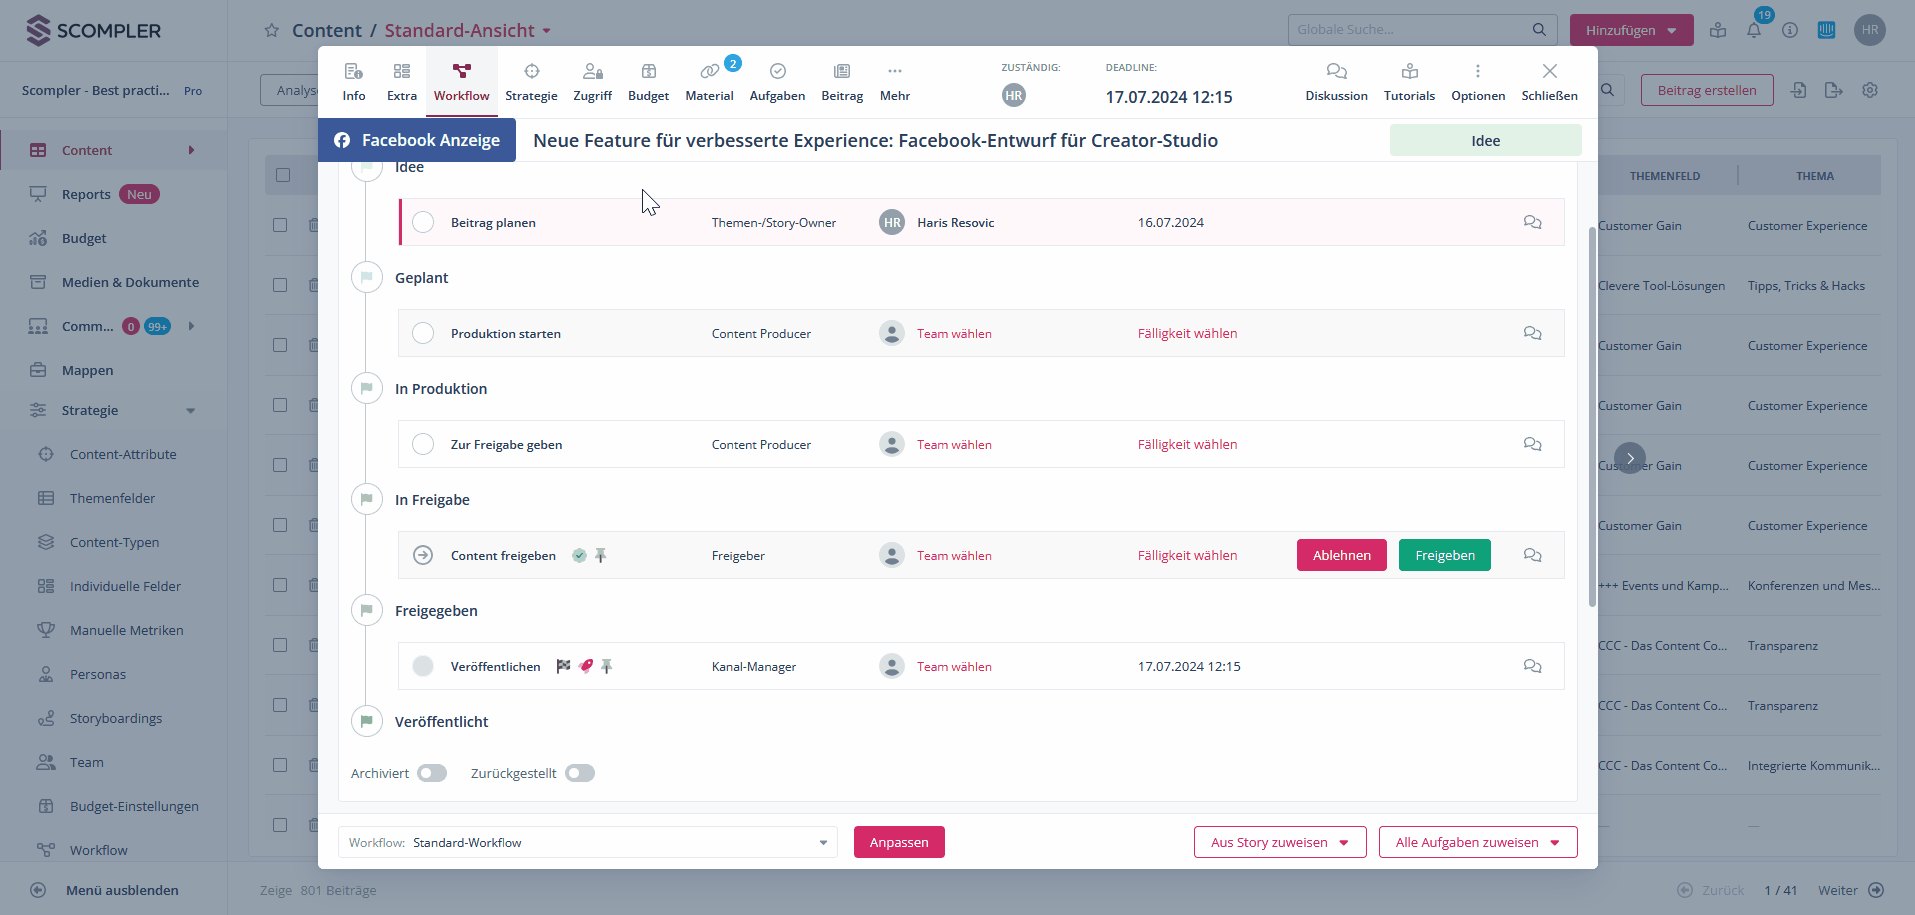The image size is (1915, 915).
Task: Click the Budget icon in dialog toolbar
Action: (648, 72)
